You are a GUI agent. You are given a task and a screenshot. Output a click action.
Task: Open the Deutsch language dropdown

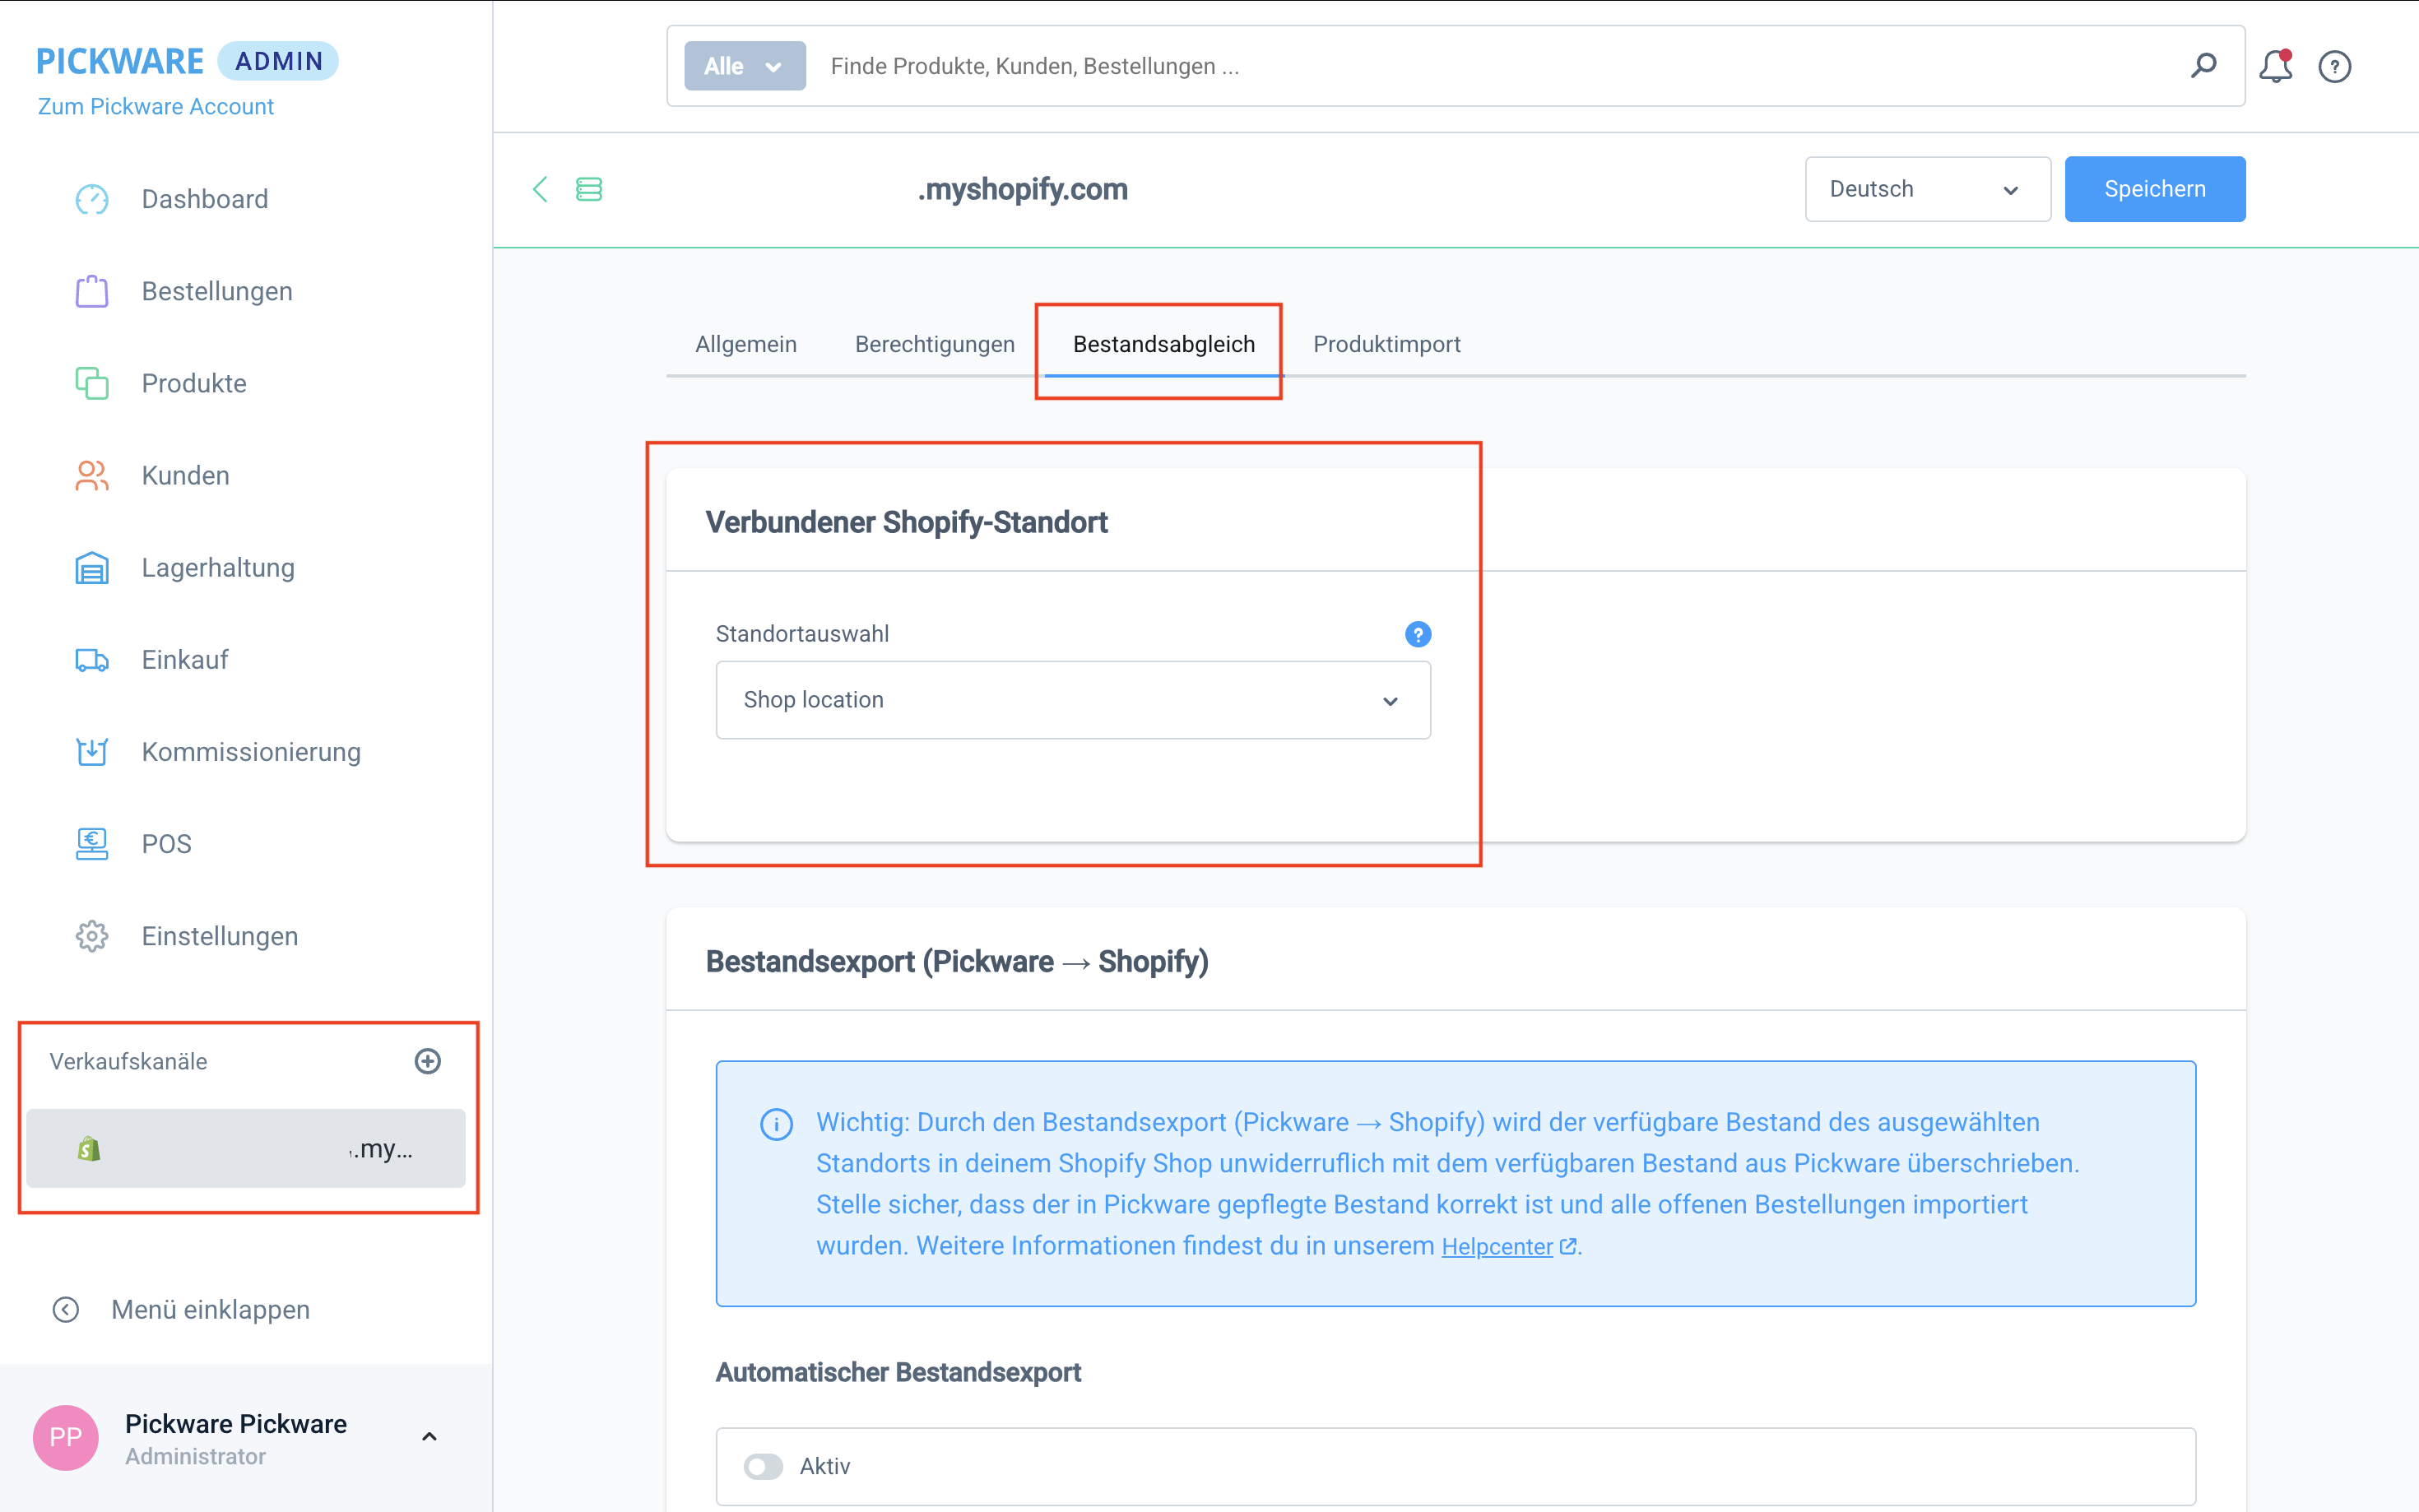(x=1926, y=189)
